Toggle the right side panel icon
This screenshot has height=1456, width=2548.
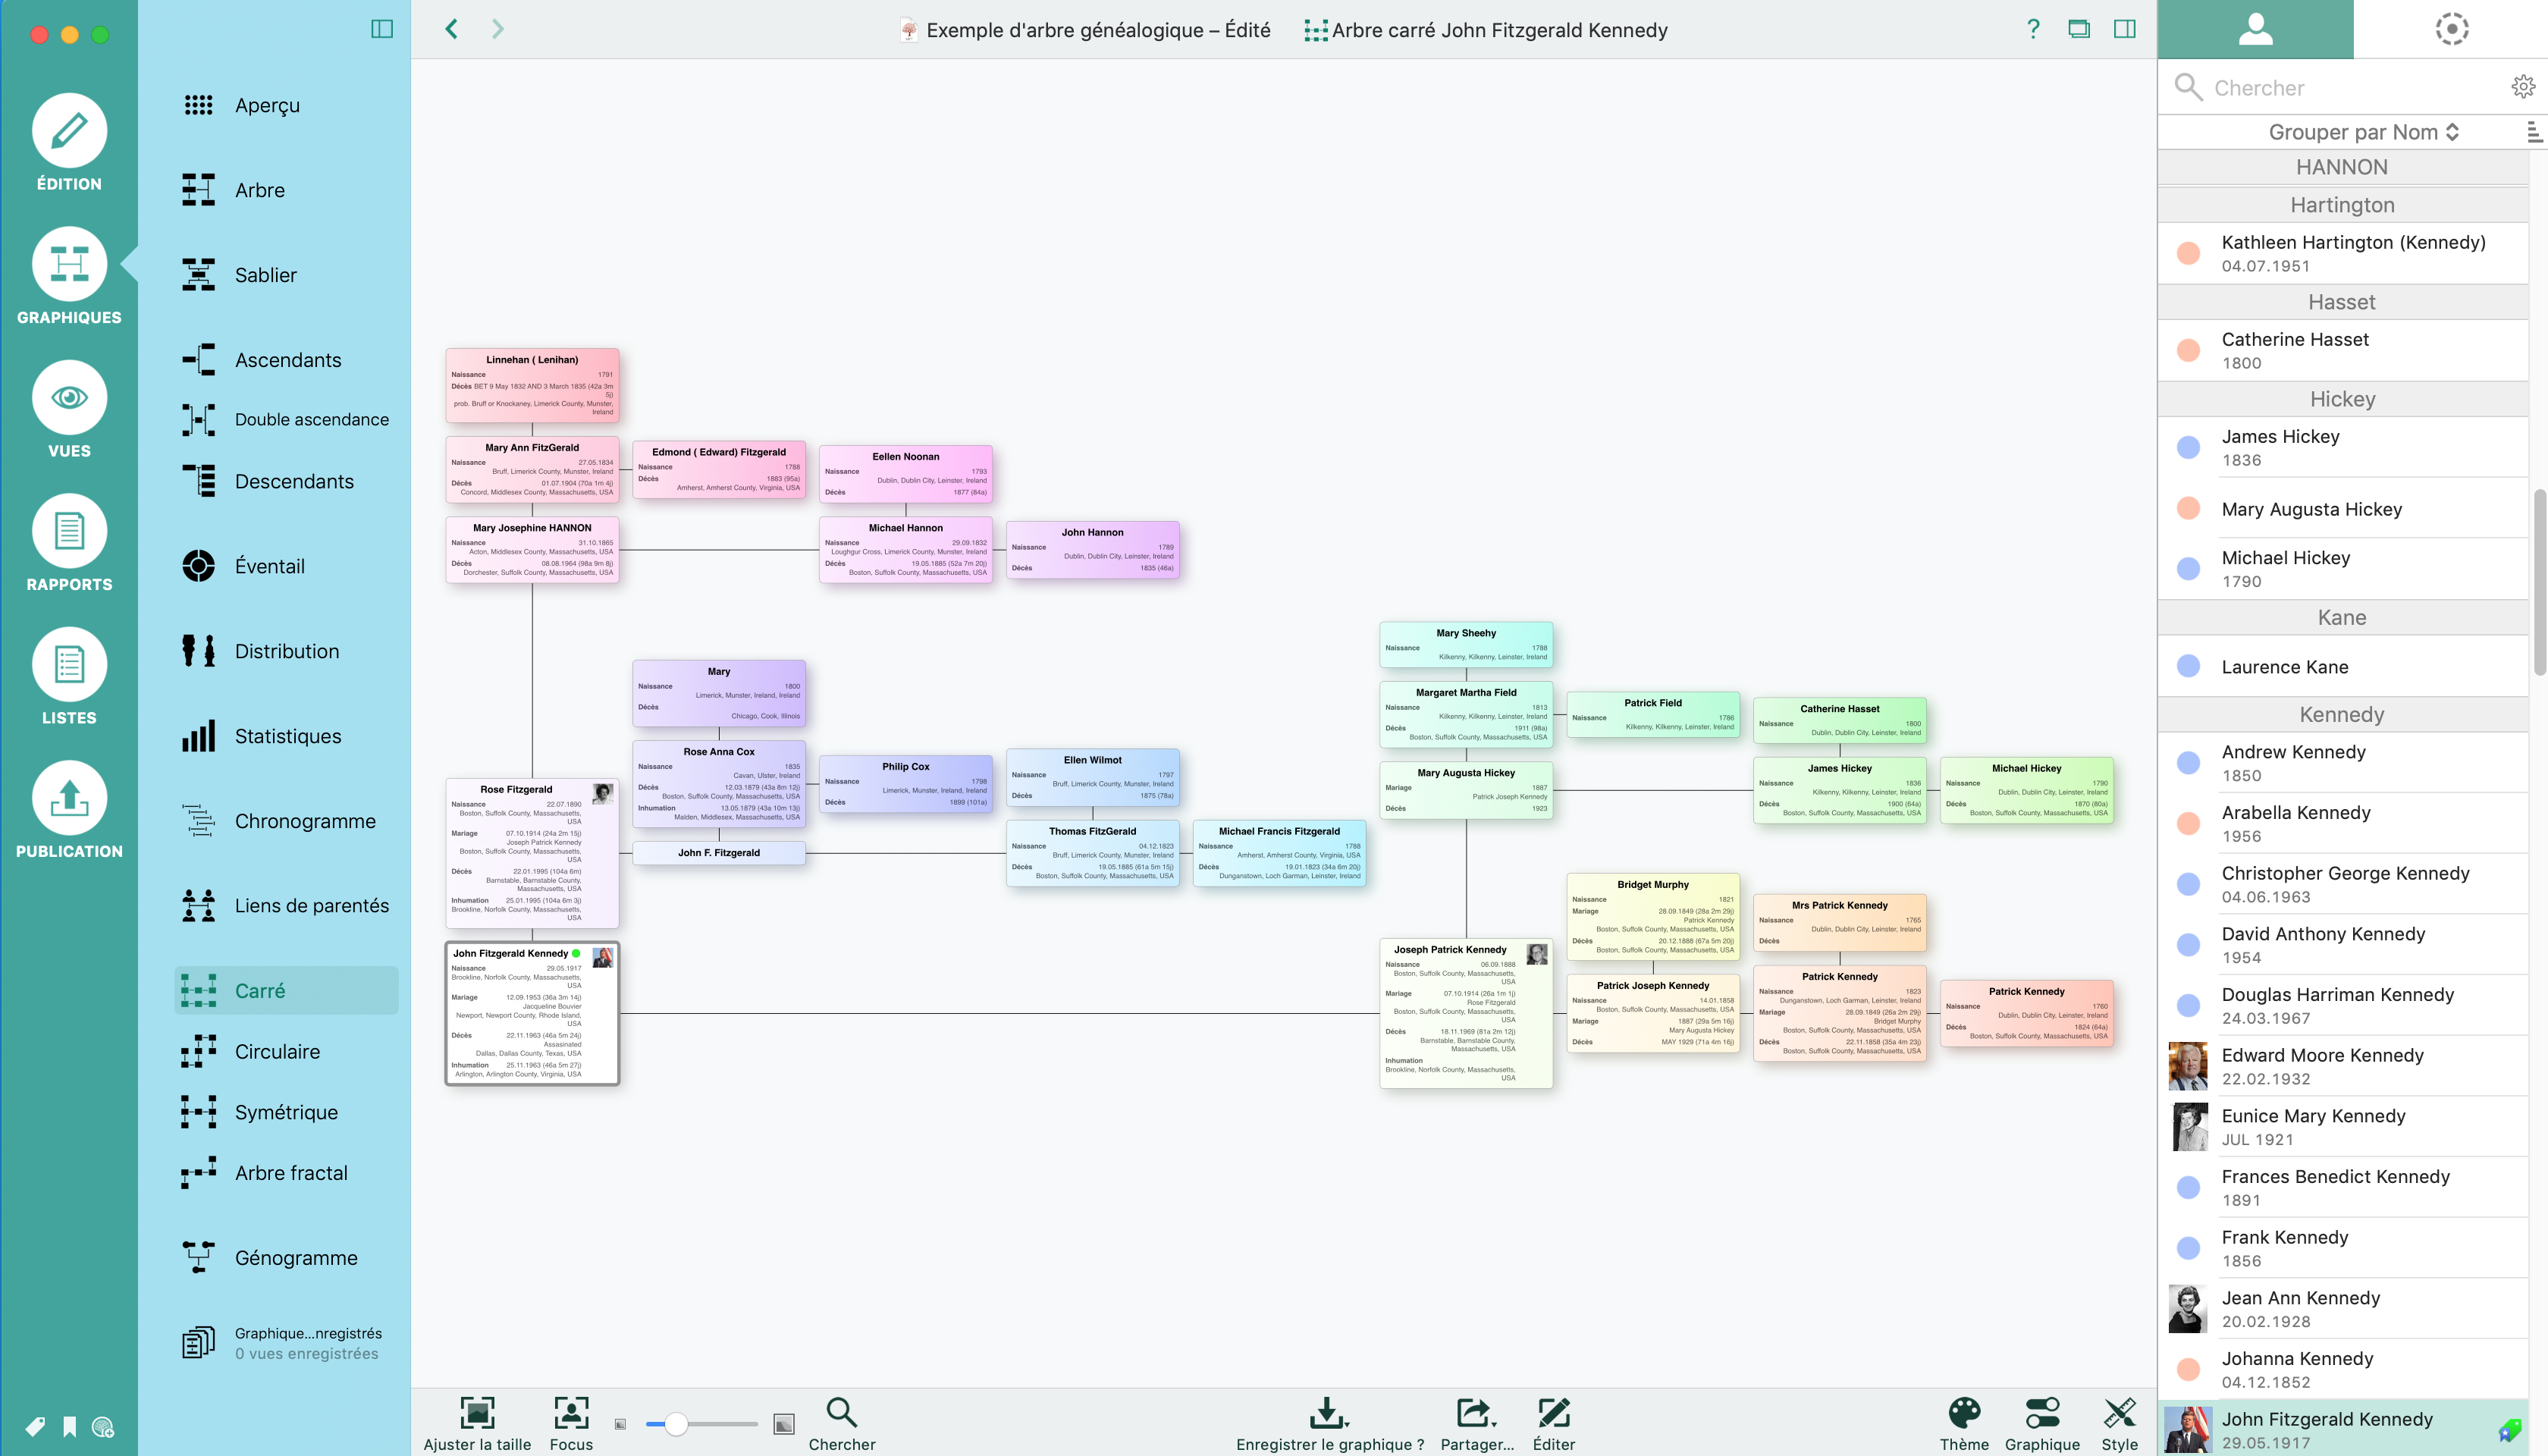[2125, 29]
